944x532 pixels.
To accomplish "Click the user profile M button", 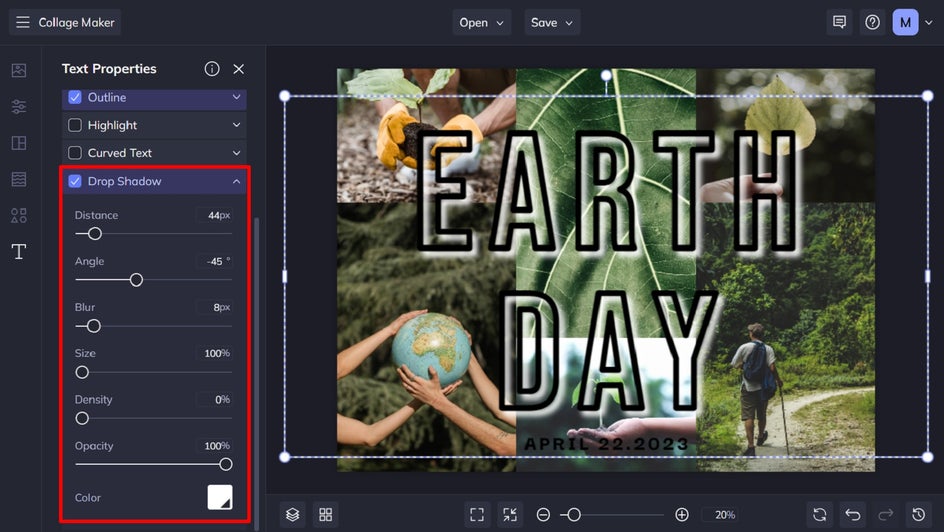I will click(x=905, y=22).
